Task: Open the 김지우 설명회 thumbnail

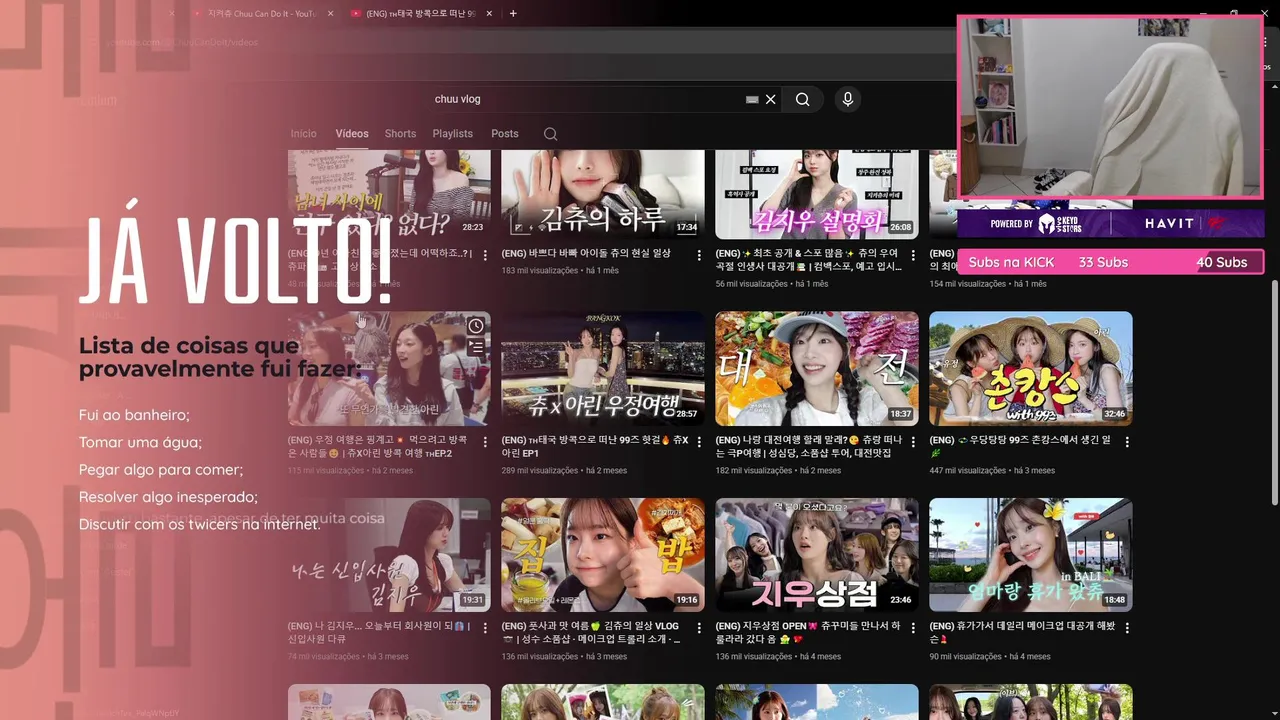Action: point(817,194)
